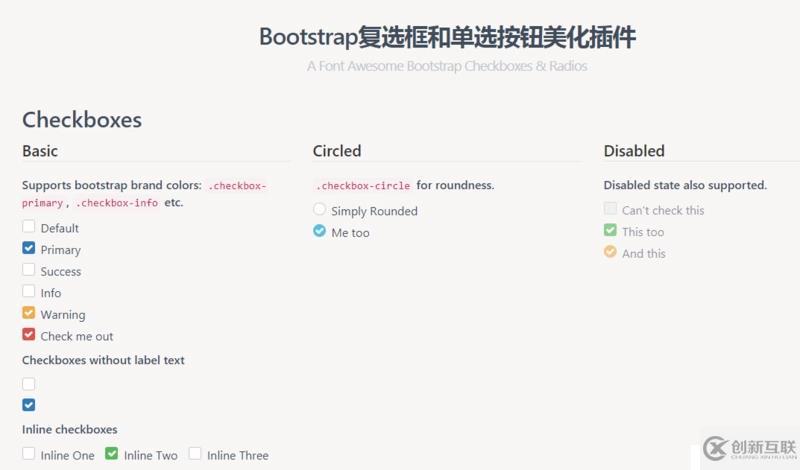
Task: Click the Default label text
Action: coord(60,228)
